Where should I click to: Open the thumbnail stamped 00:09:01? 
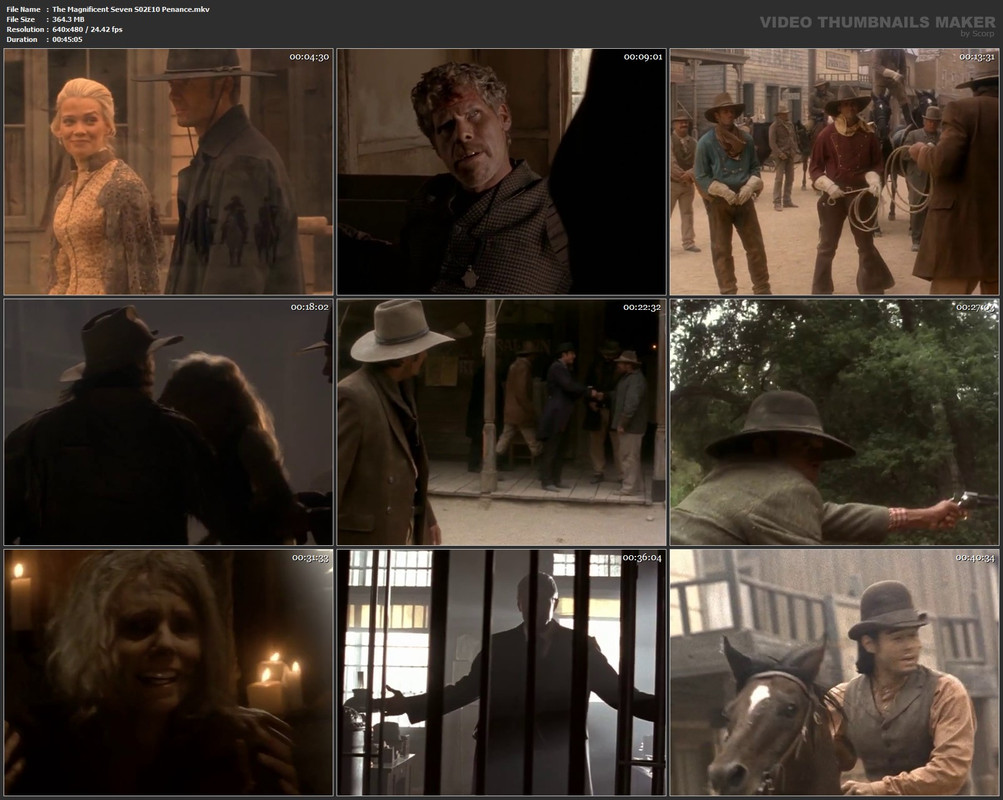pos(502,171)
